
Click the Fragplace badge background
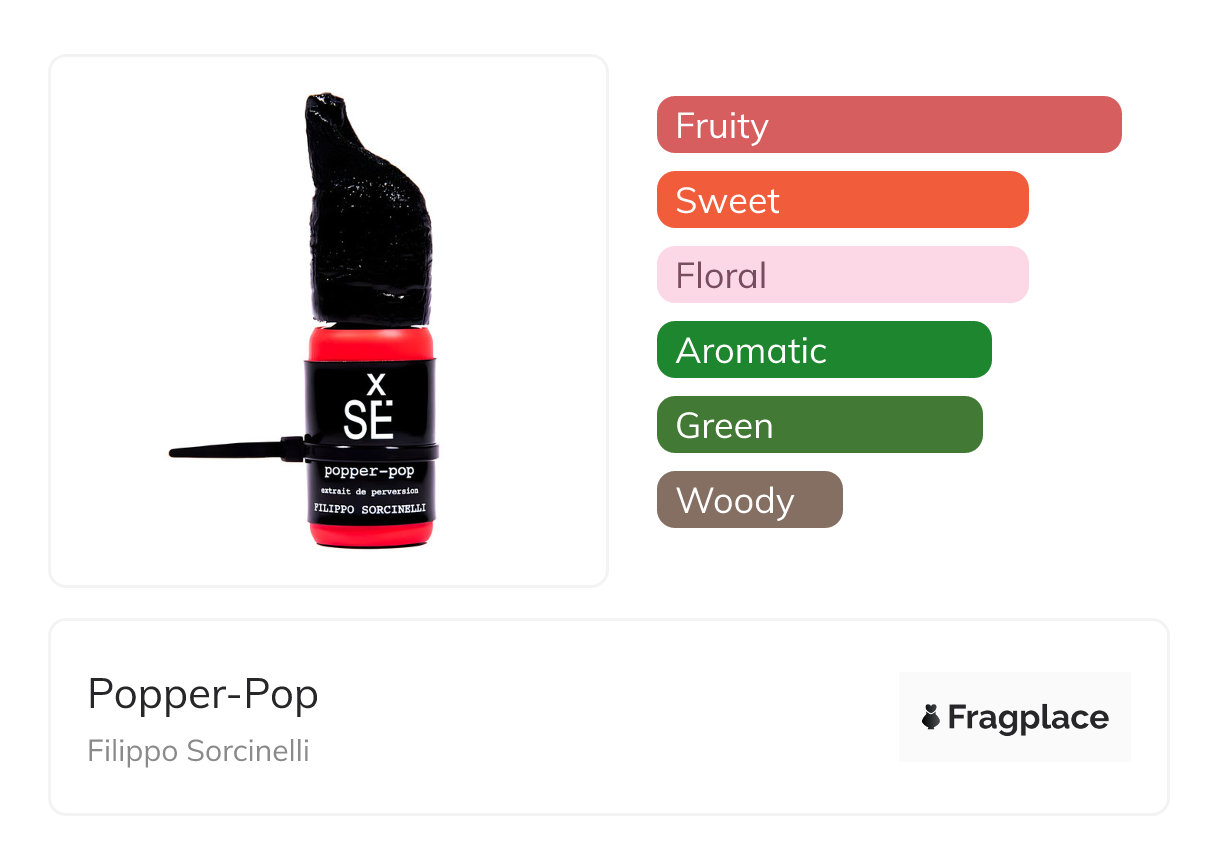point(1015,717)
